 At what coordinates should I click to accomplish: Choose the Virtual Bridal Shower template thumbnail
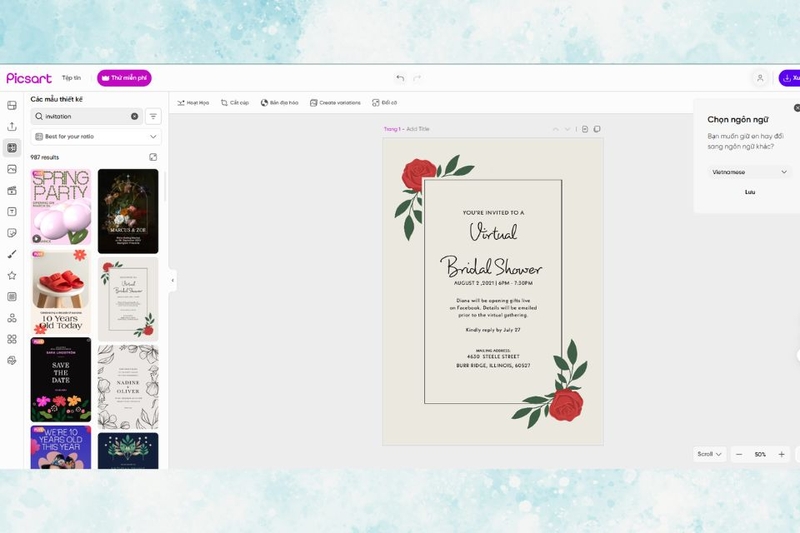(128, 299)
